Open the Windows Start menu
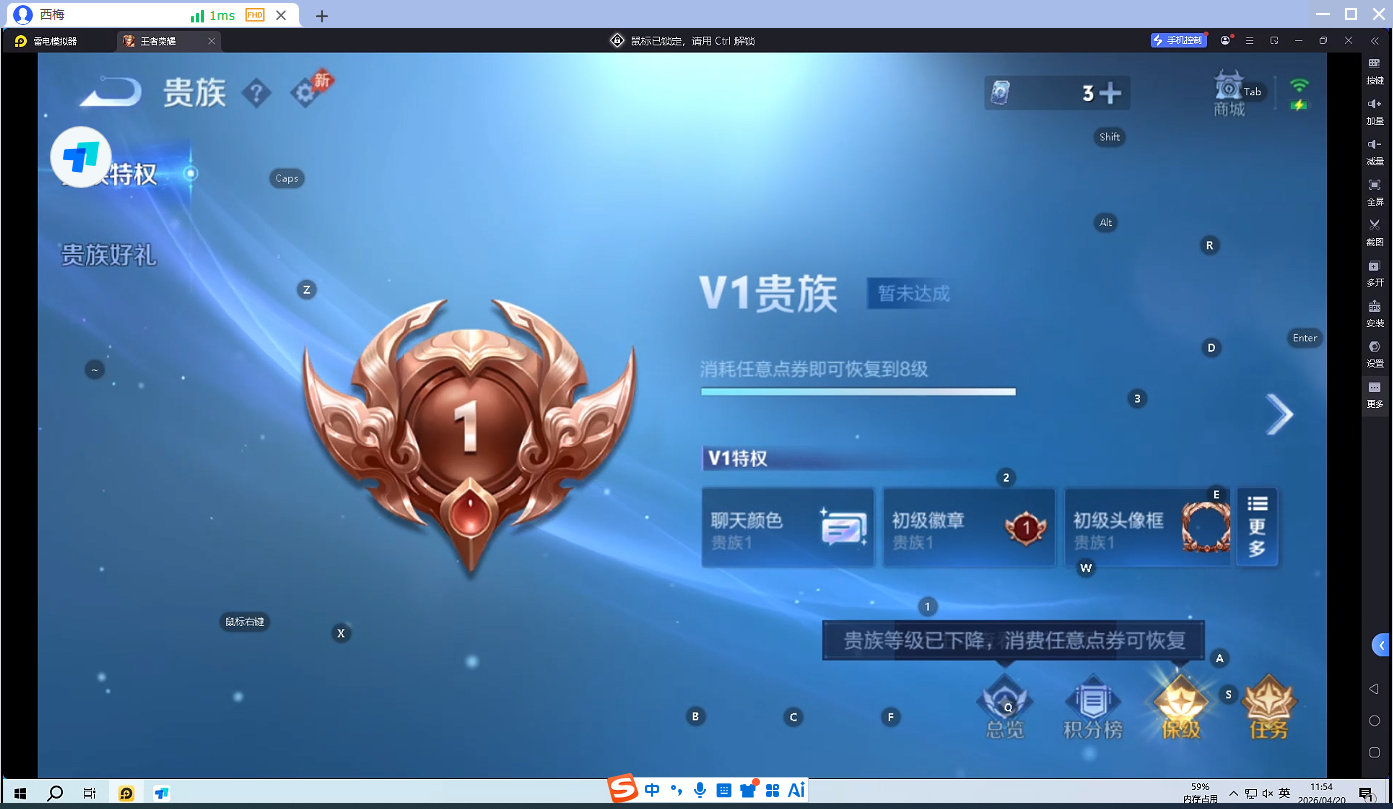Image resolution: width=1393 pixels, height=809 pixels. tap(18, 793)
